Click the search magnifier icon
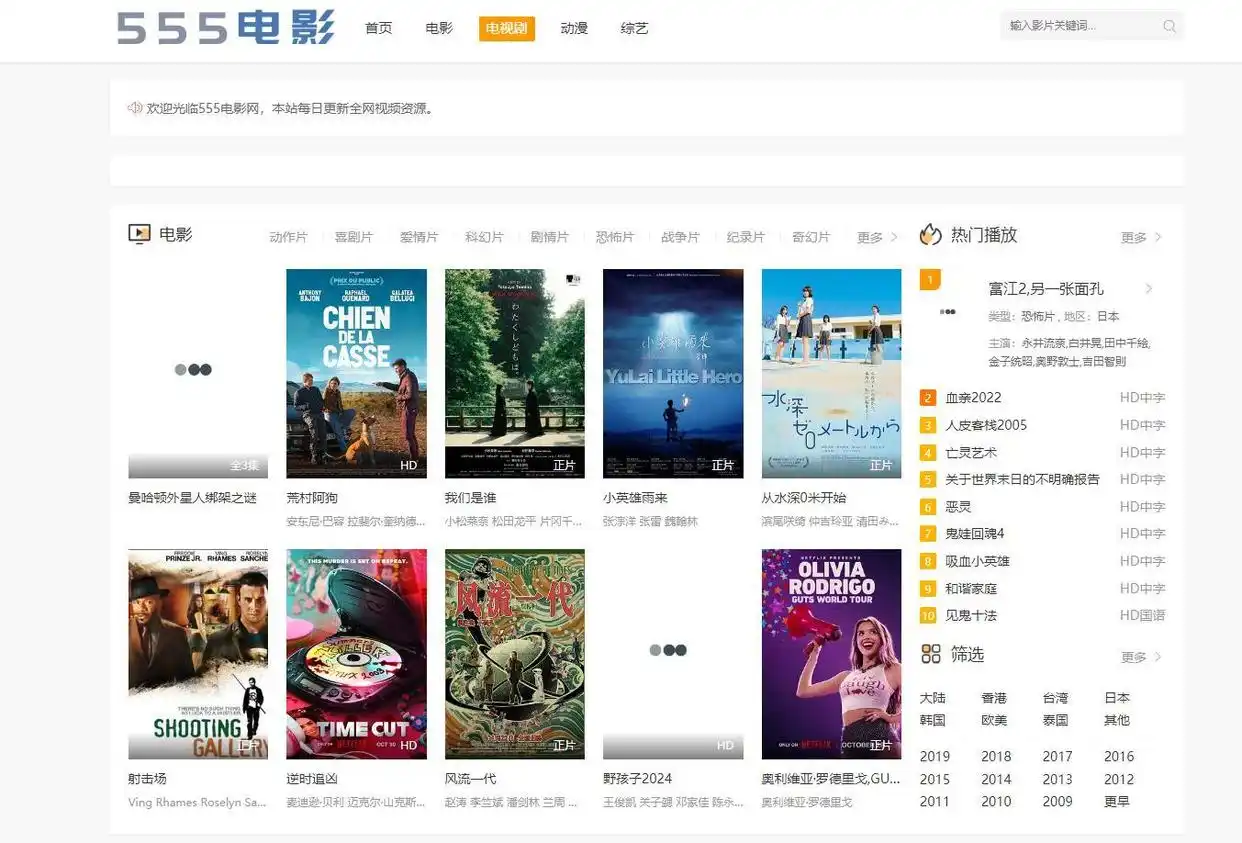Screen dimensions: 1242x843 1168,26
